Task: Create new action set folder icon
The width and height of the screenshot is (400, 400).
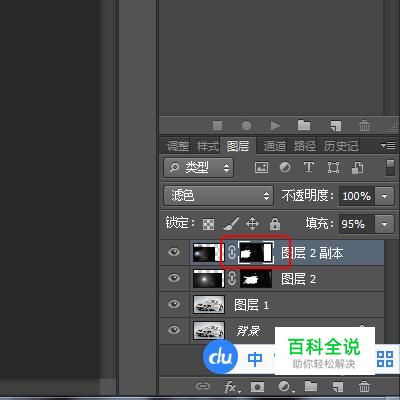Action: pos(304,125)
